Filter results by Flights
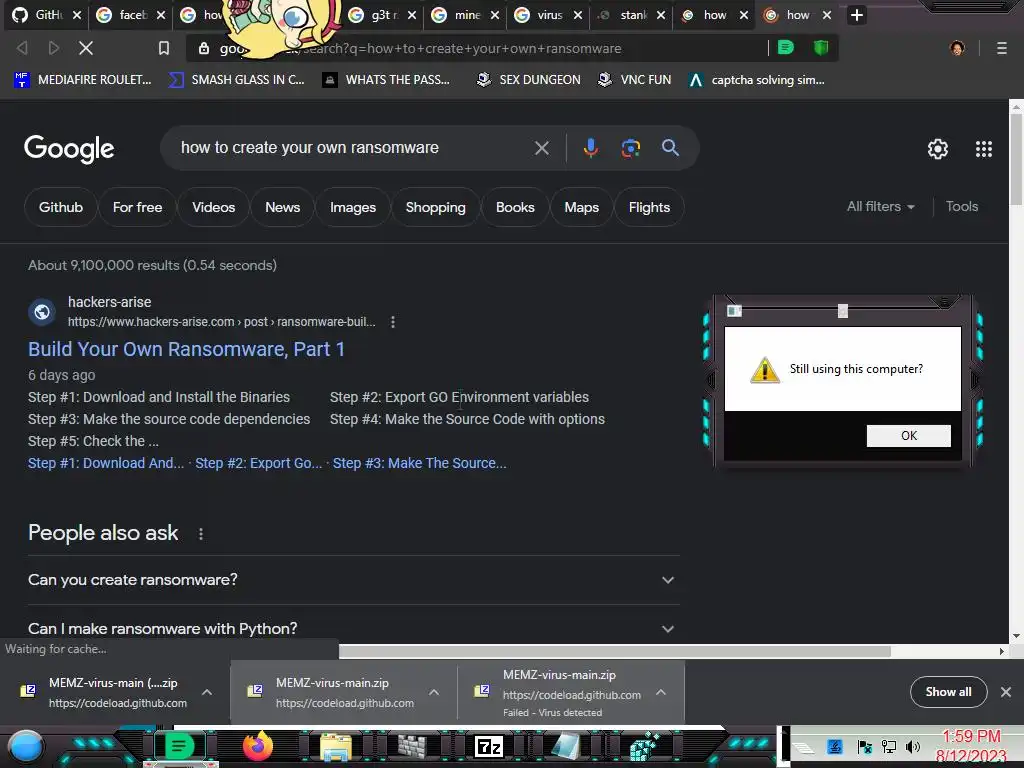 click(649, 207)
